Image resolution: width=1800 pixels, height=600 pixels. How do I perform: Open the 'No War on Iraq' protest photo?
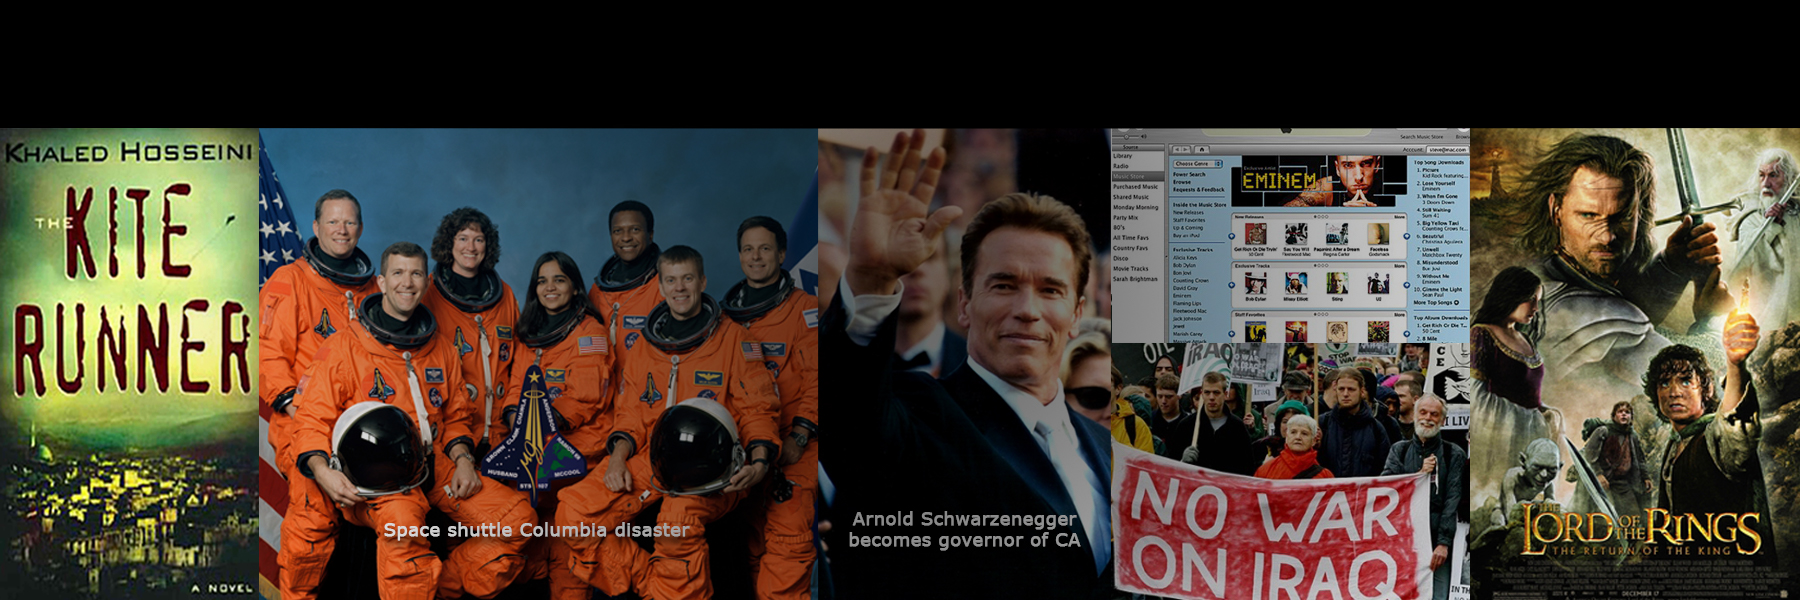coord(1291,471)
